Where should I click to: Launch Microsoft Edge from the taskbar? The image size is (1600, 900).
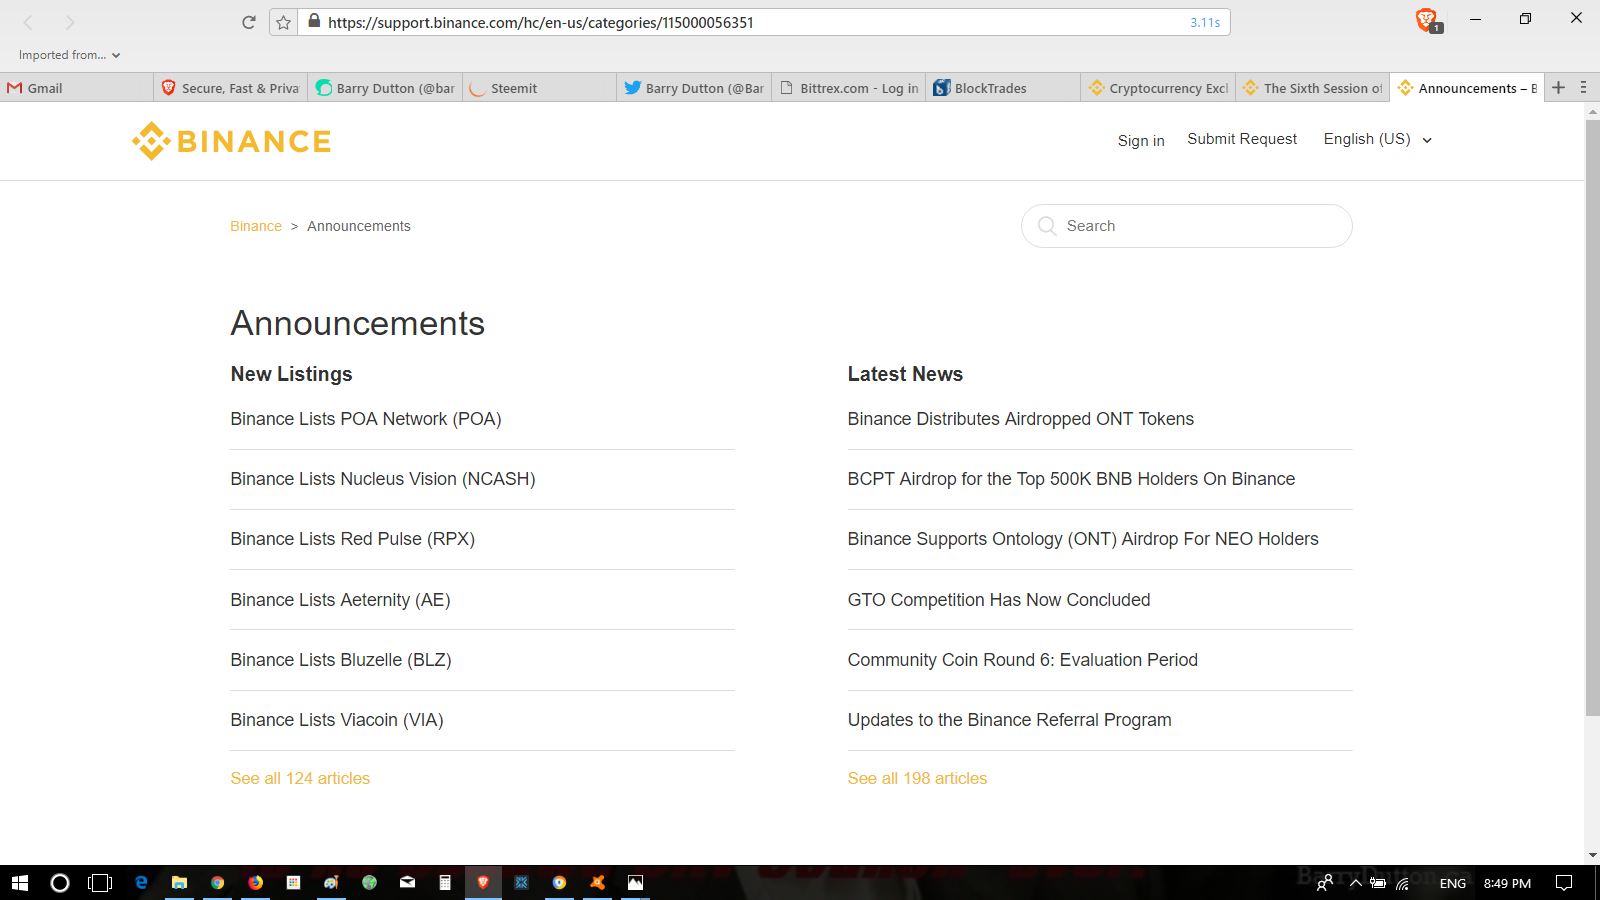141,883
